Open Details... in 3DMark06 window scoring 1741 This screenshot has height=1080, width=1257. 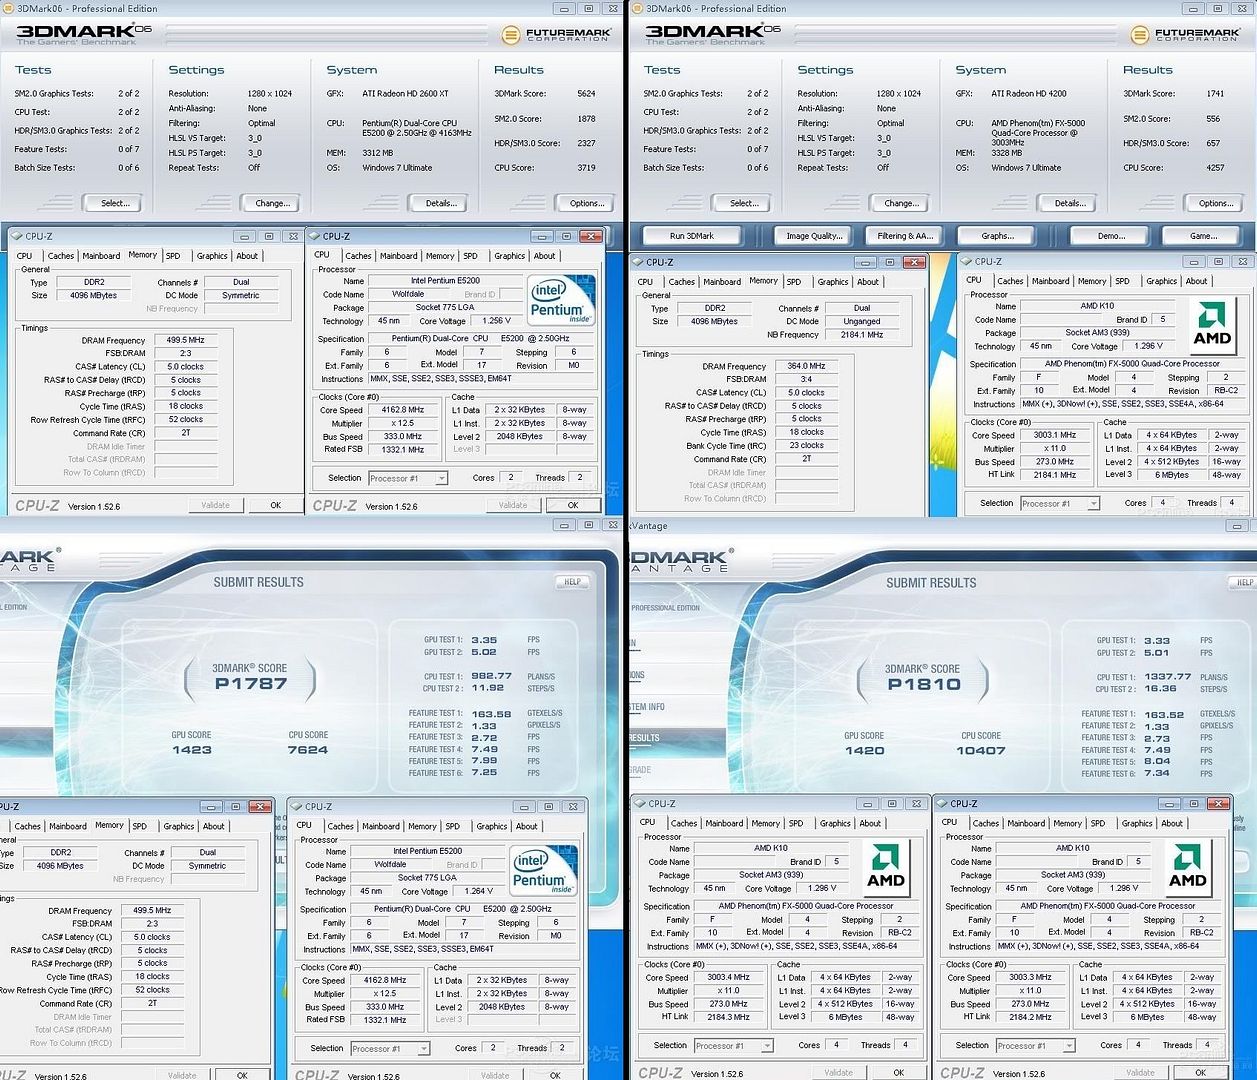click(1070, 203)
